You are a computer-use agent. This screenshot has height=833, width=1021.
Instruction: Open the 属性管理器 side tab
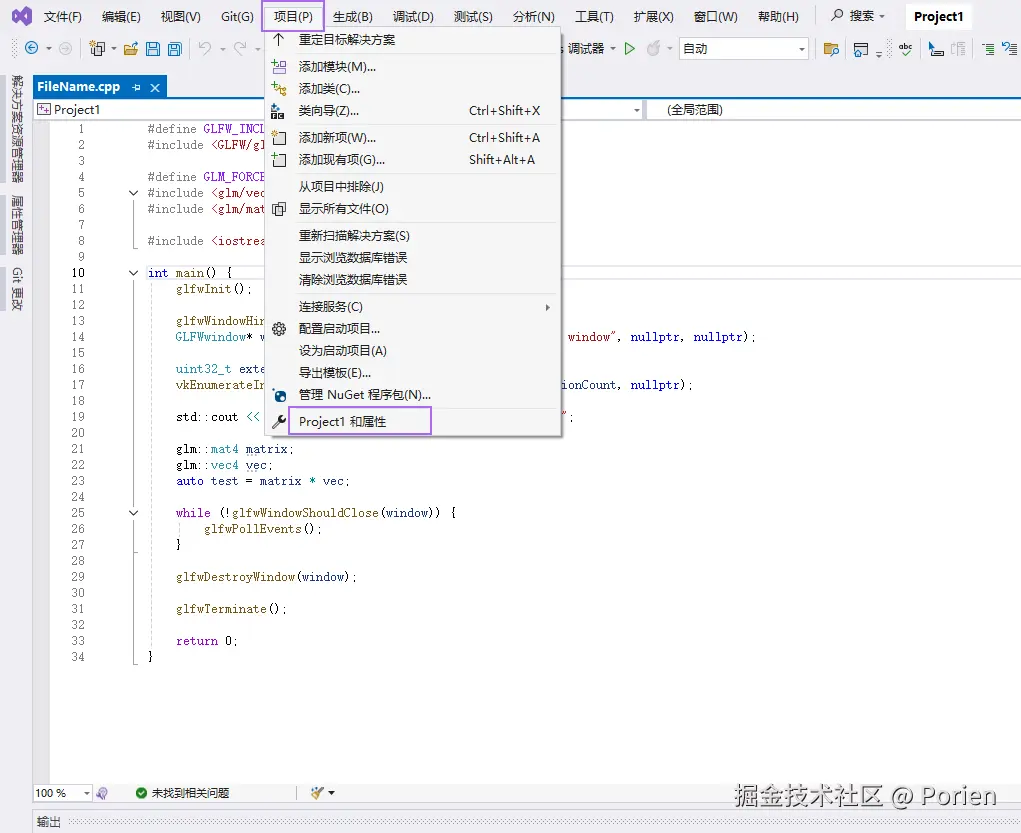17,225
